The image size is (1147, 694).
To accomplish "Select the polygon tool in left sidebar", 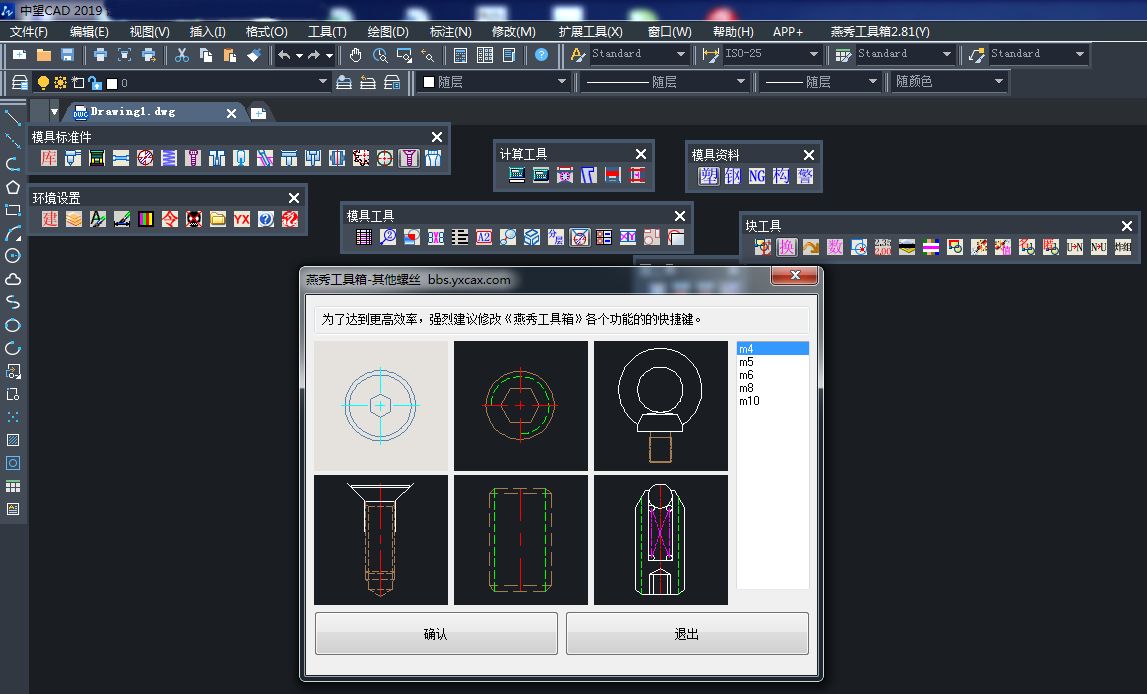I will (x=13, y=187).
